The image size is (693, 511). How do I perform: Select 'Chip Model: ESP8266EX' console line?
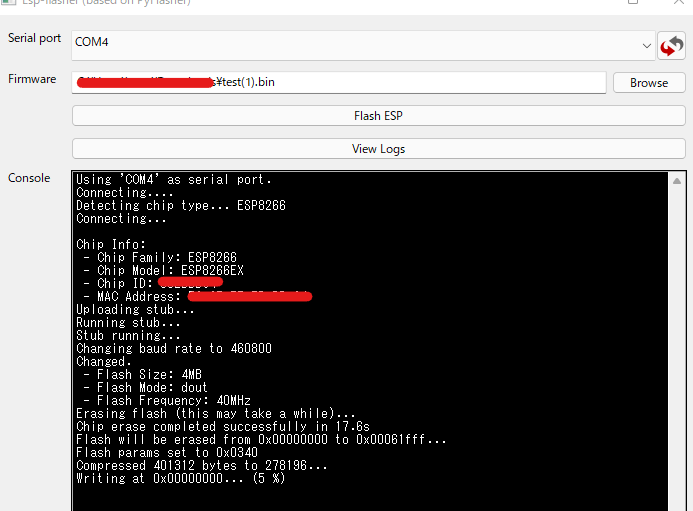click(164, 271)
